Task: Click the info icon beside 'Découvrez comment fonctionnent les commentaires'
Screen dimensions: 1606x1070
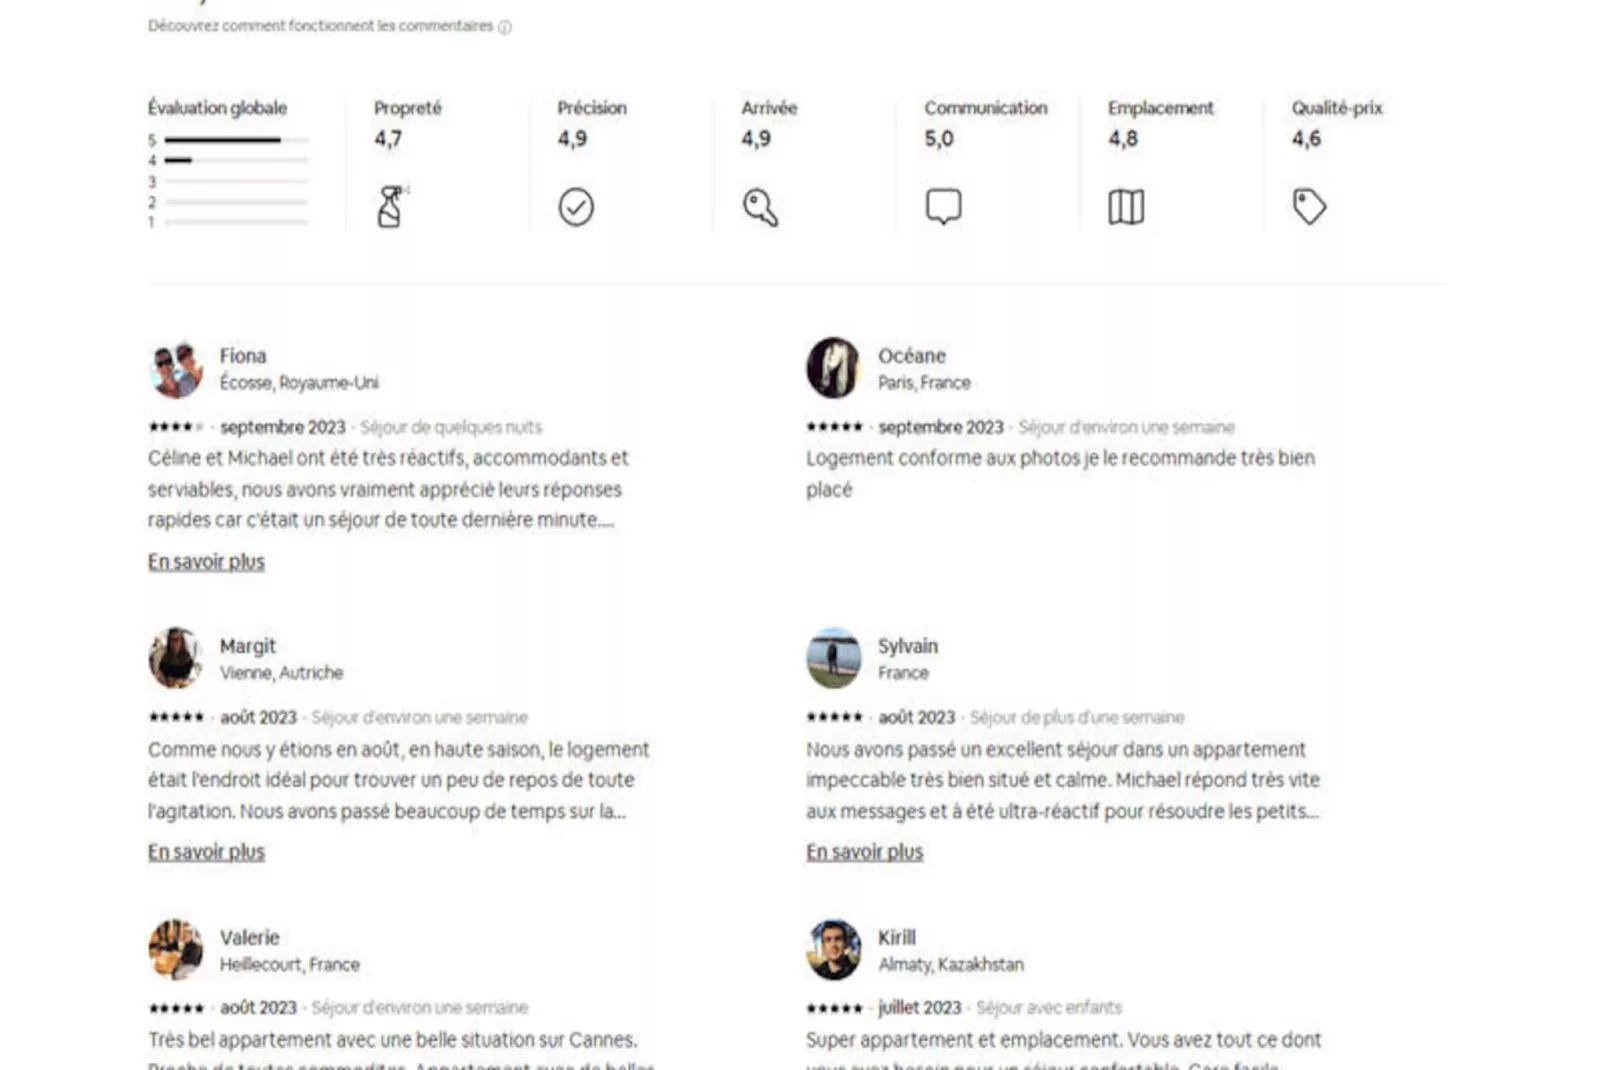Action: click(505, 27)
